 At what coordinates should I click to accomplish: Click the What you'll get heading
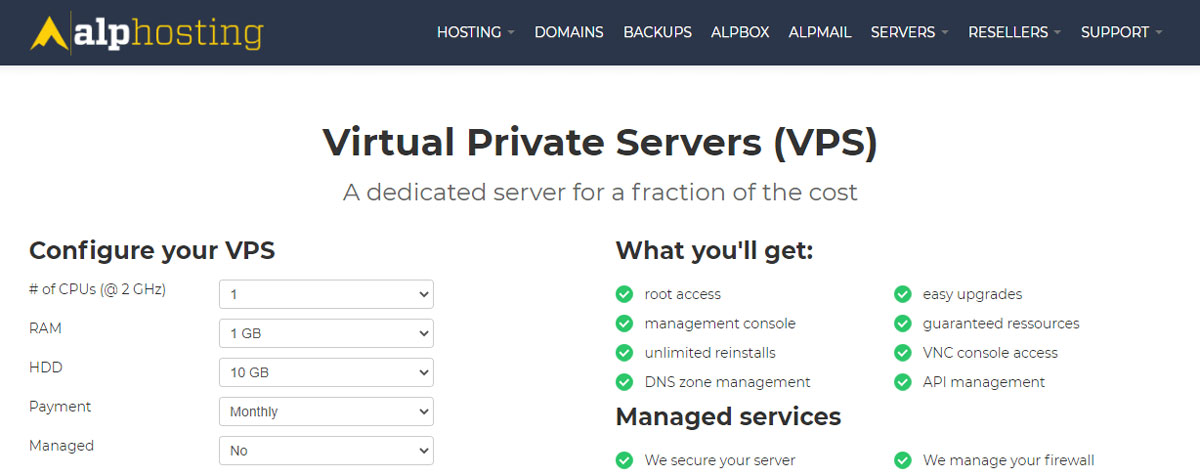[x=714, y=250]
